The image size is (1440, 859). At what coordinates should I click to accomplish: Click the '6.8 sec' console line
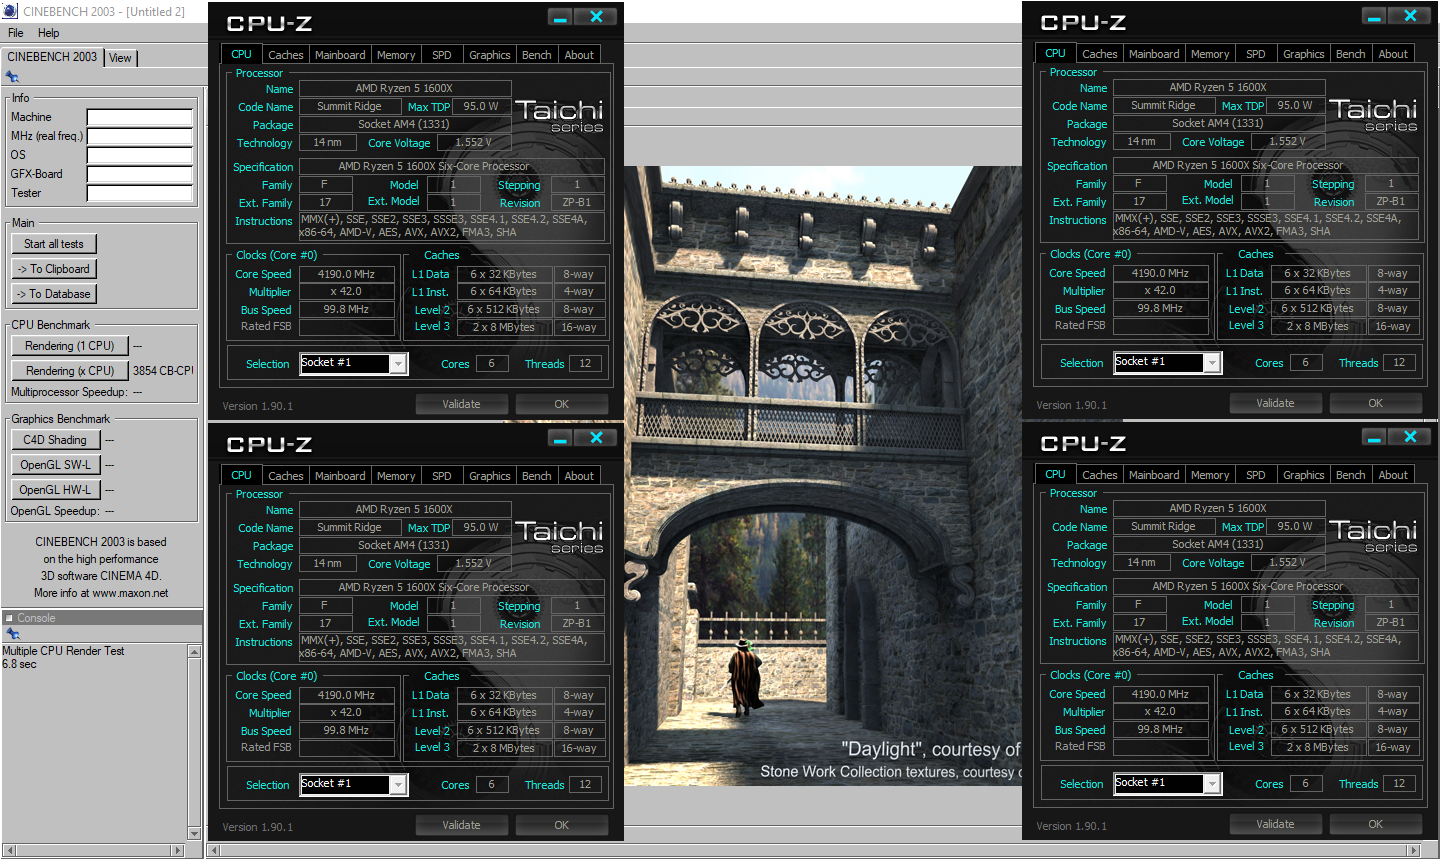[x=19, y=664]
